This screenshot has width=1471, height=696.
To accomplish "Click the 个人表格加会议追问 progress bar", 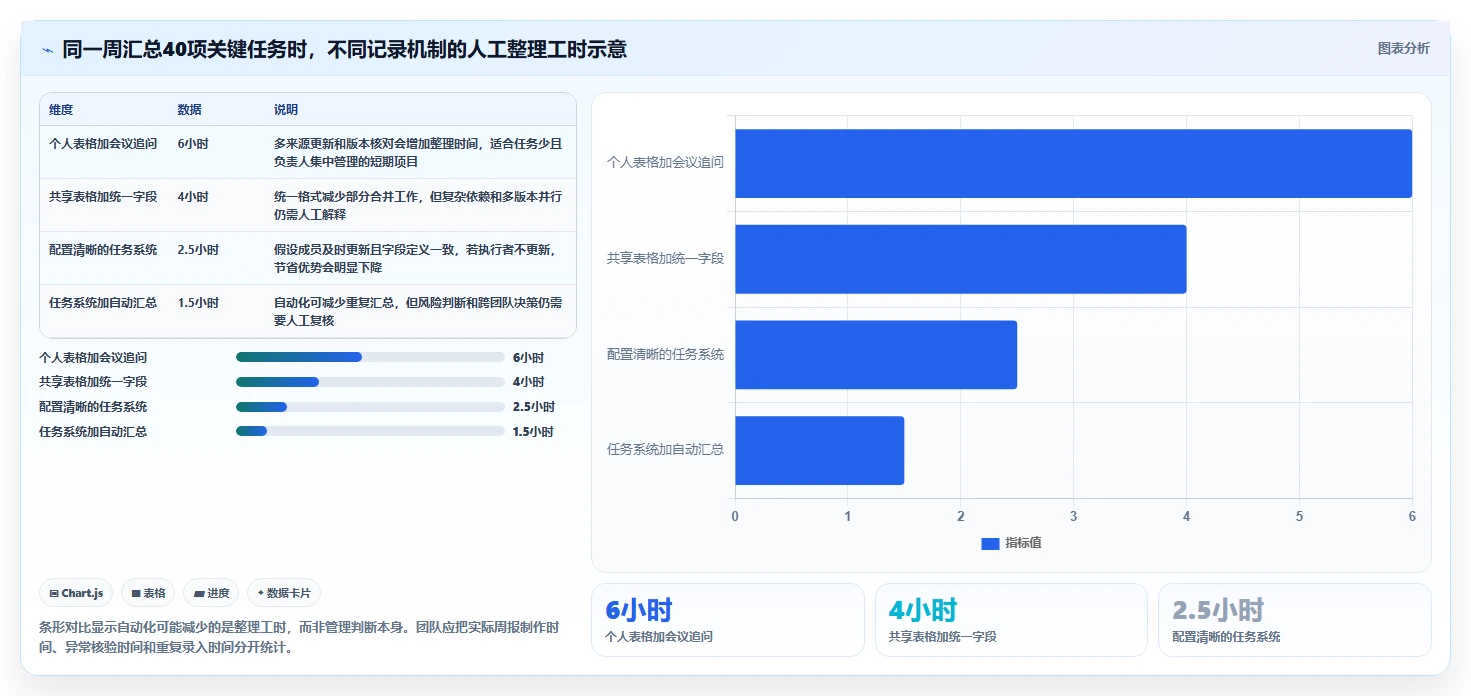I will 370,357.
